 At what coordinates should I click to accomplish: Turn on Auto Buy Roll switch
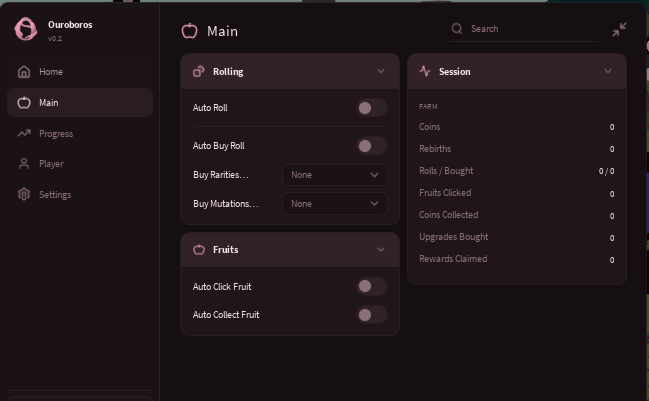372,146
